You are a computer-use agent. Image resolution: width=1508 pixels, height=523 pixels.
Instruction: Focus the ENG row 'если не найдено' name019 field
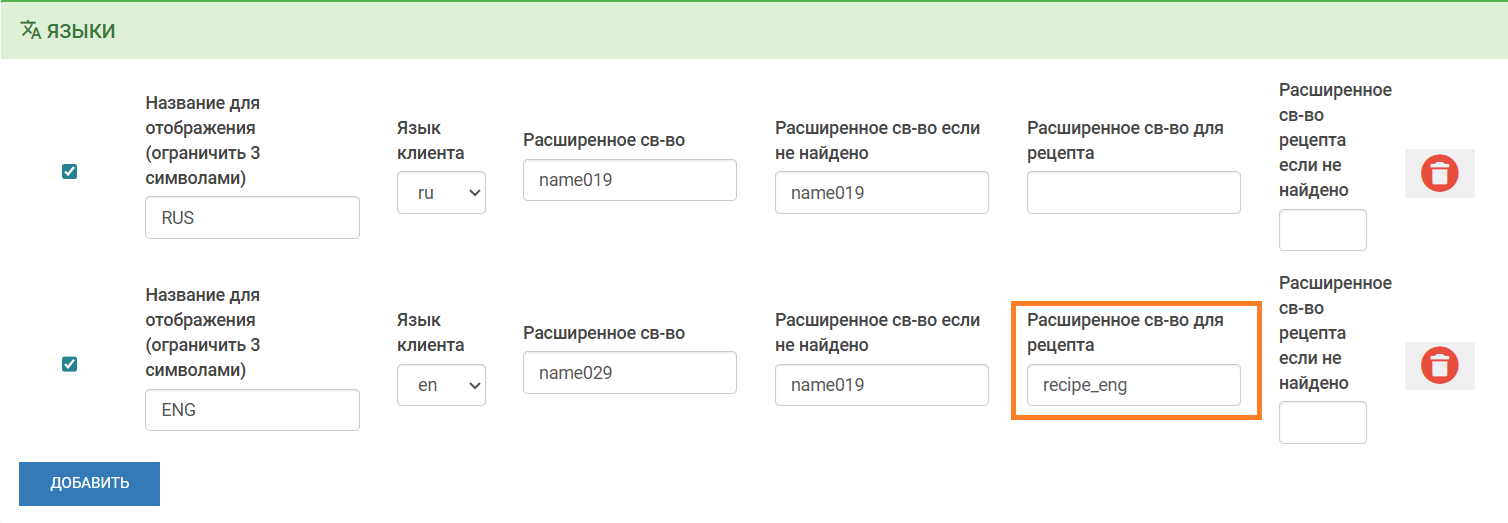click(x=881, y=385)
